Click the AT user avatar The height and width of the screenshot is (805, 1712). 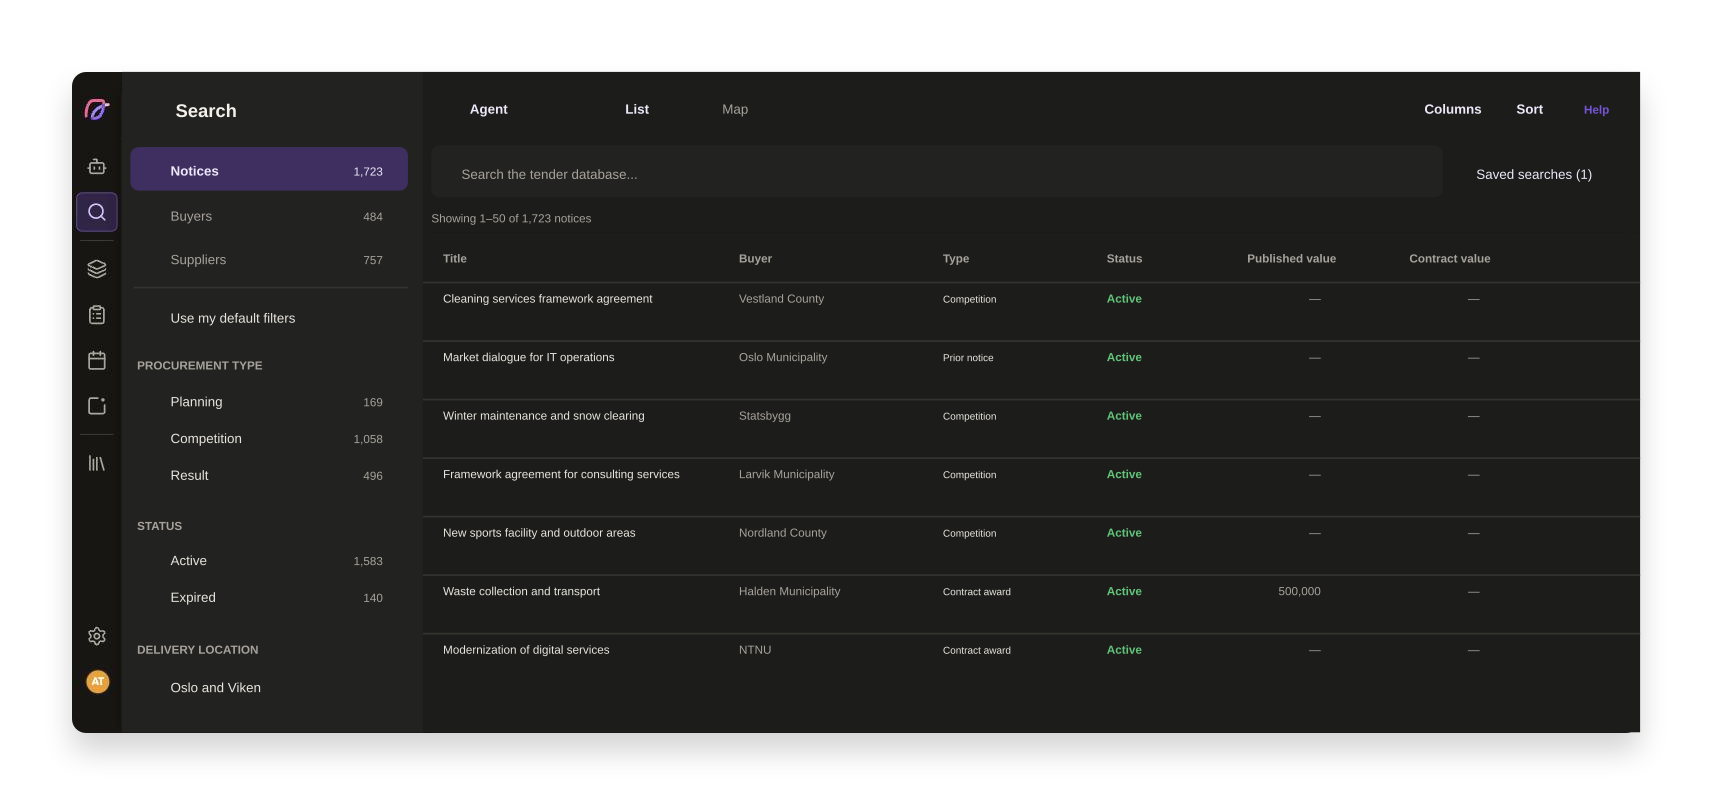[x=98, y=682]
